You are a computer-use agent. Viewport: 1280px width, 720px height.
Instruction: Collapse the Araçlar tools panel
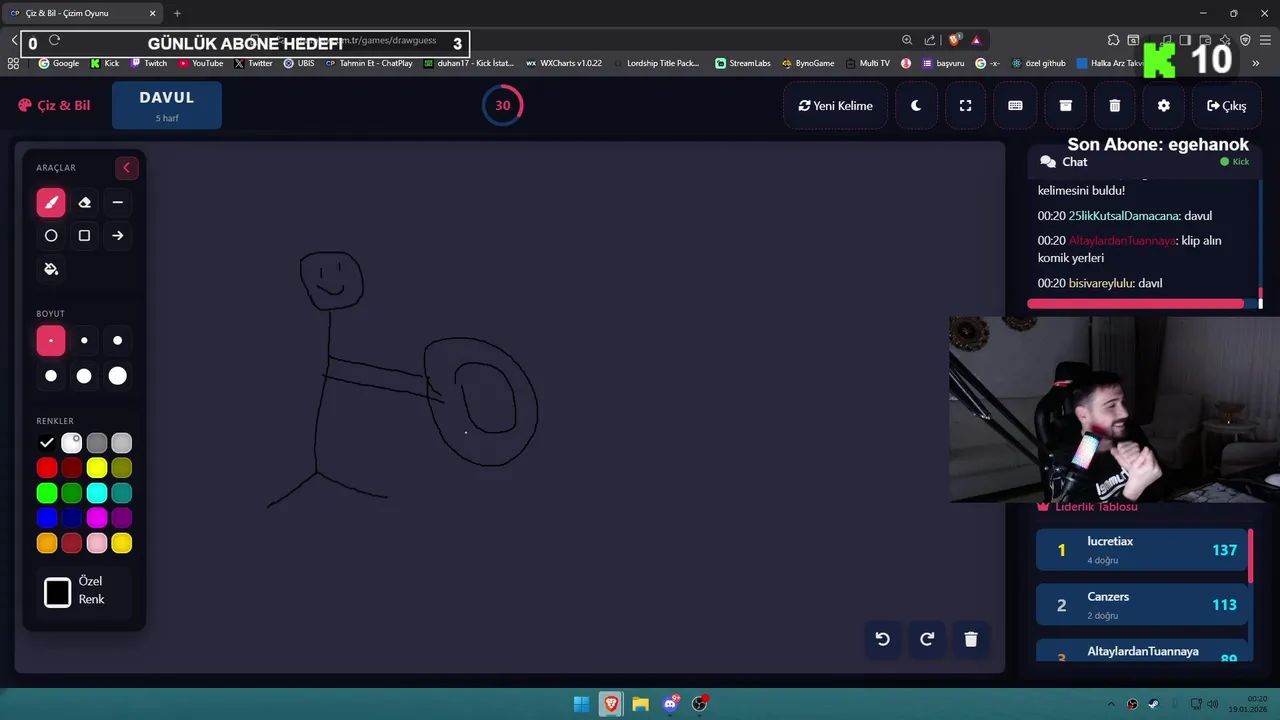click(x=126, y=168)
